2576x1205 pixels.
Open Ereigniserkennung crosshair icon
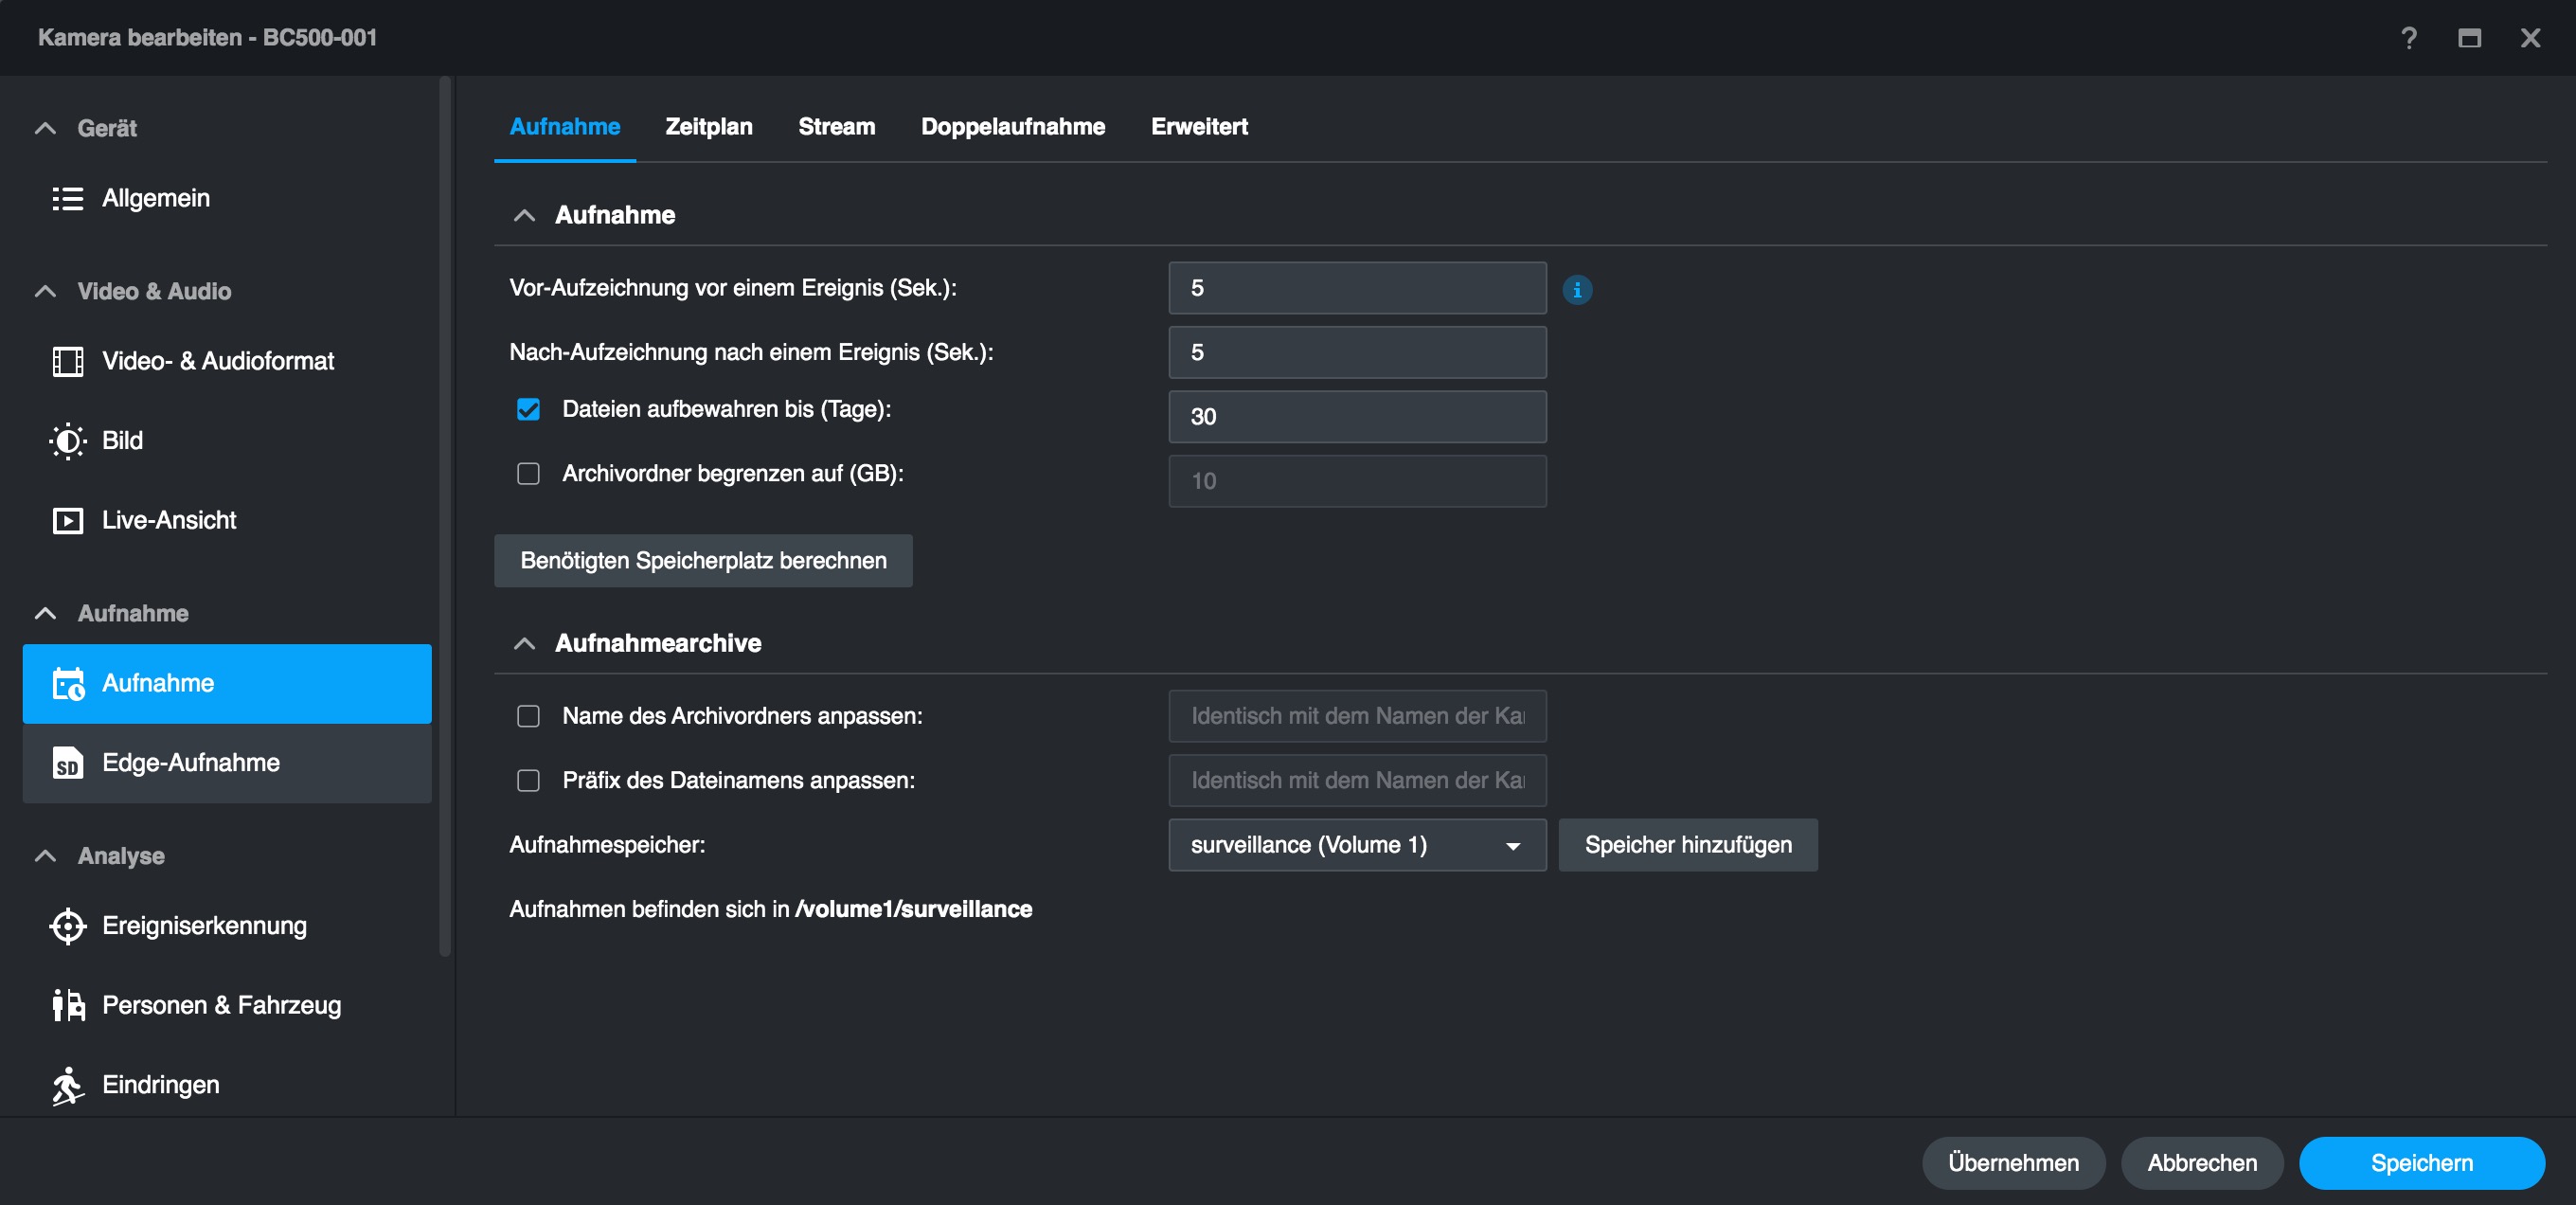pos(67,926)
